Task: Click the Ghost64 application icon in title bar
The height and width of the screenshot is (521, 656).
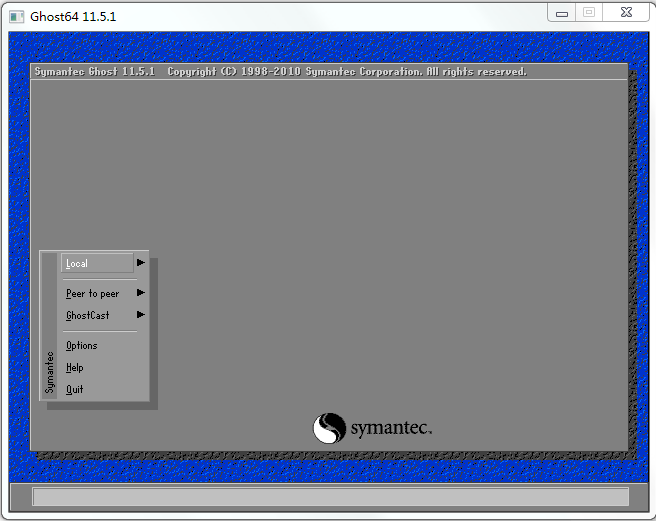Action: (x=16, y=16)
